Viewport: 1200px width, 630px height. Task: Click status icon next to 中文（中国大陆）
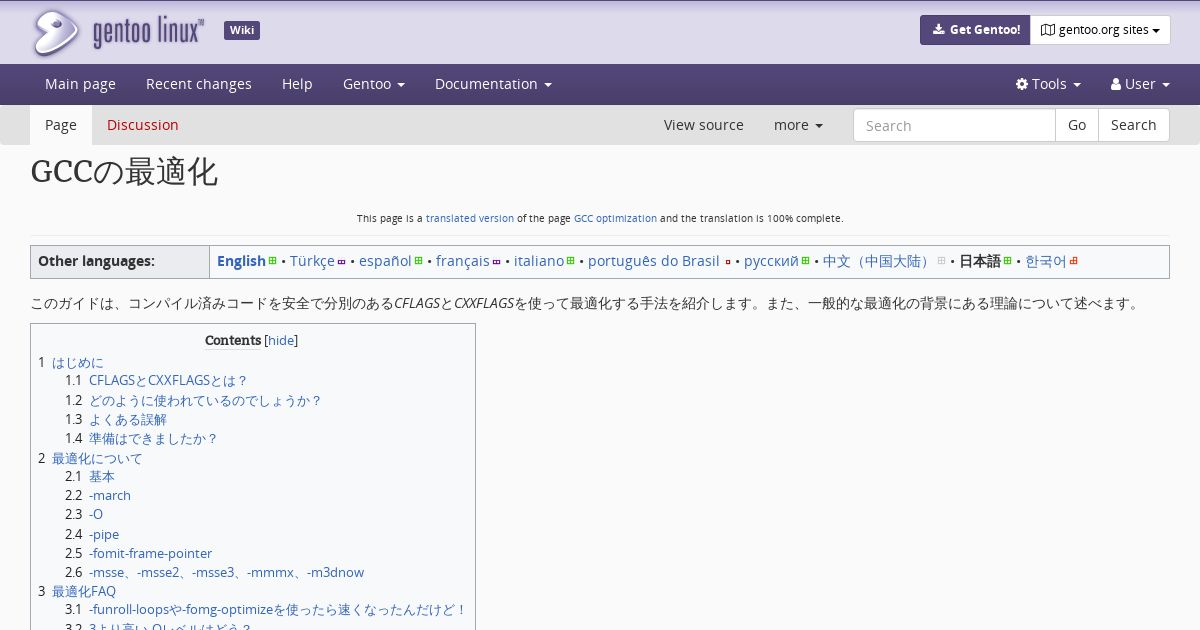tap(941, 261)
